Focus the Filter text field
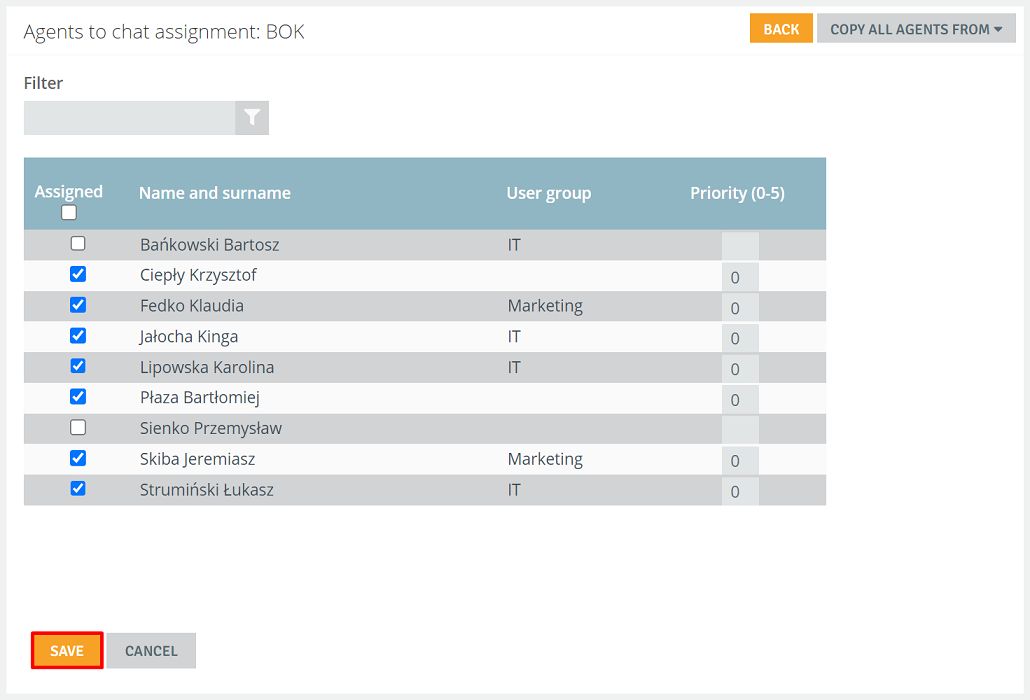This screenshot has height=700, width=1030. (129, 118)
